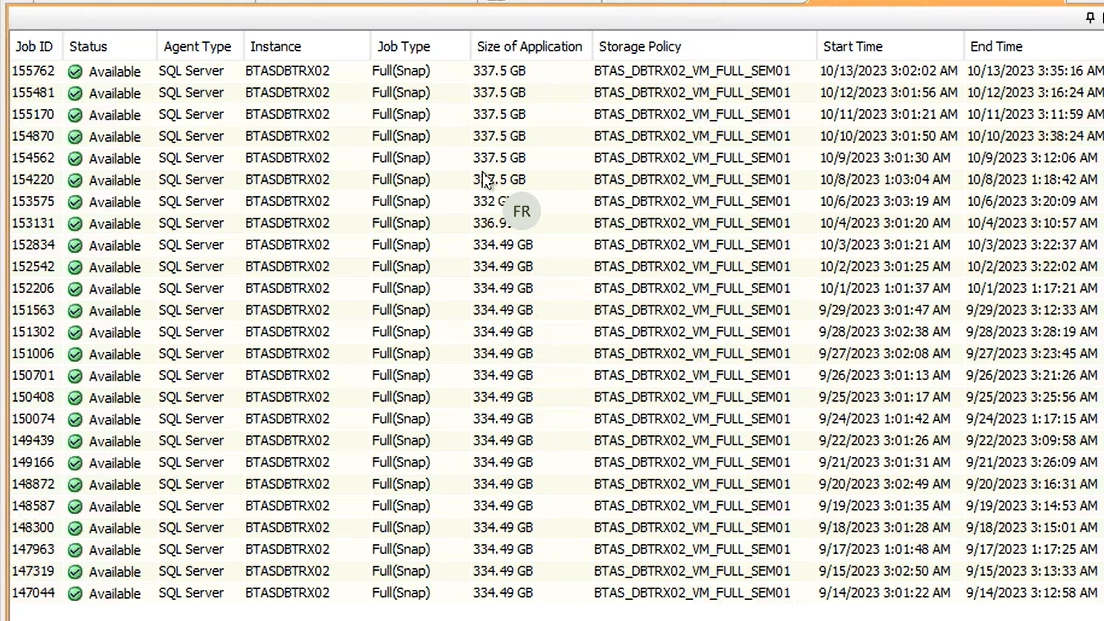
Task: Sort by the Status column header
Action: click(x=109, y=46)
